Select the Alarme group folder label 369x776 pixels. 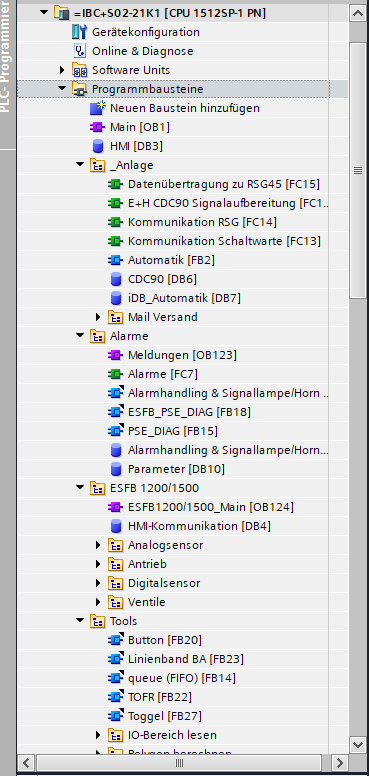click(129, 336)
